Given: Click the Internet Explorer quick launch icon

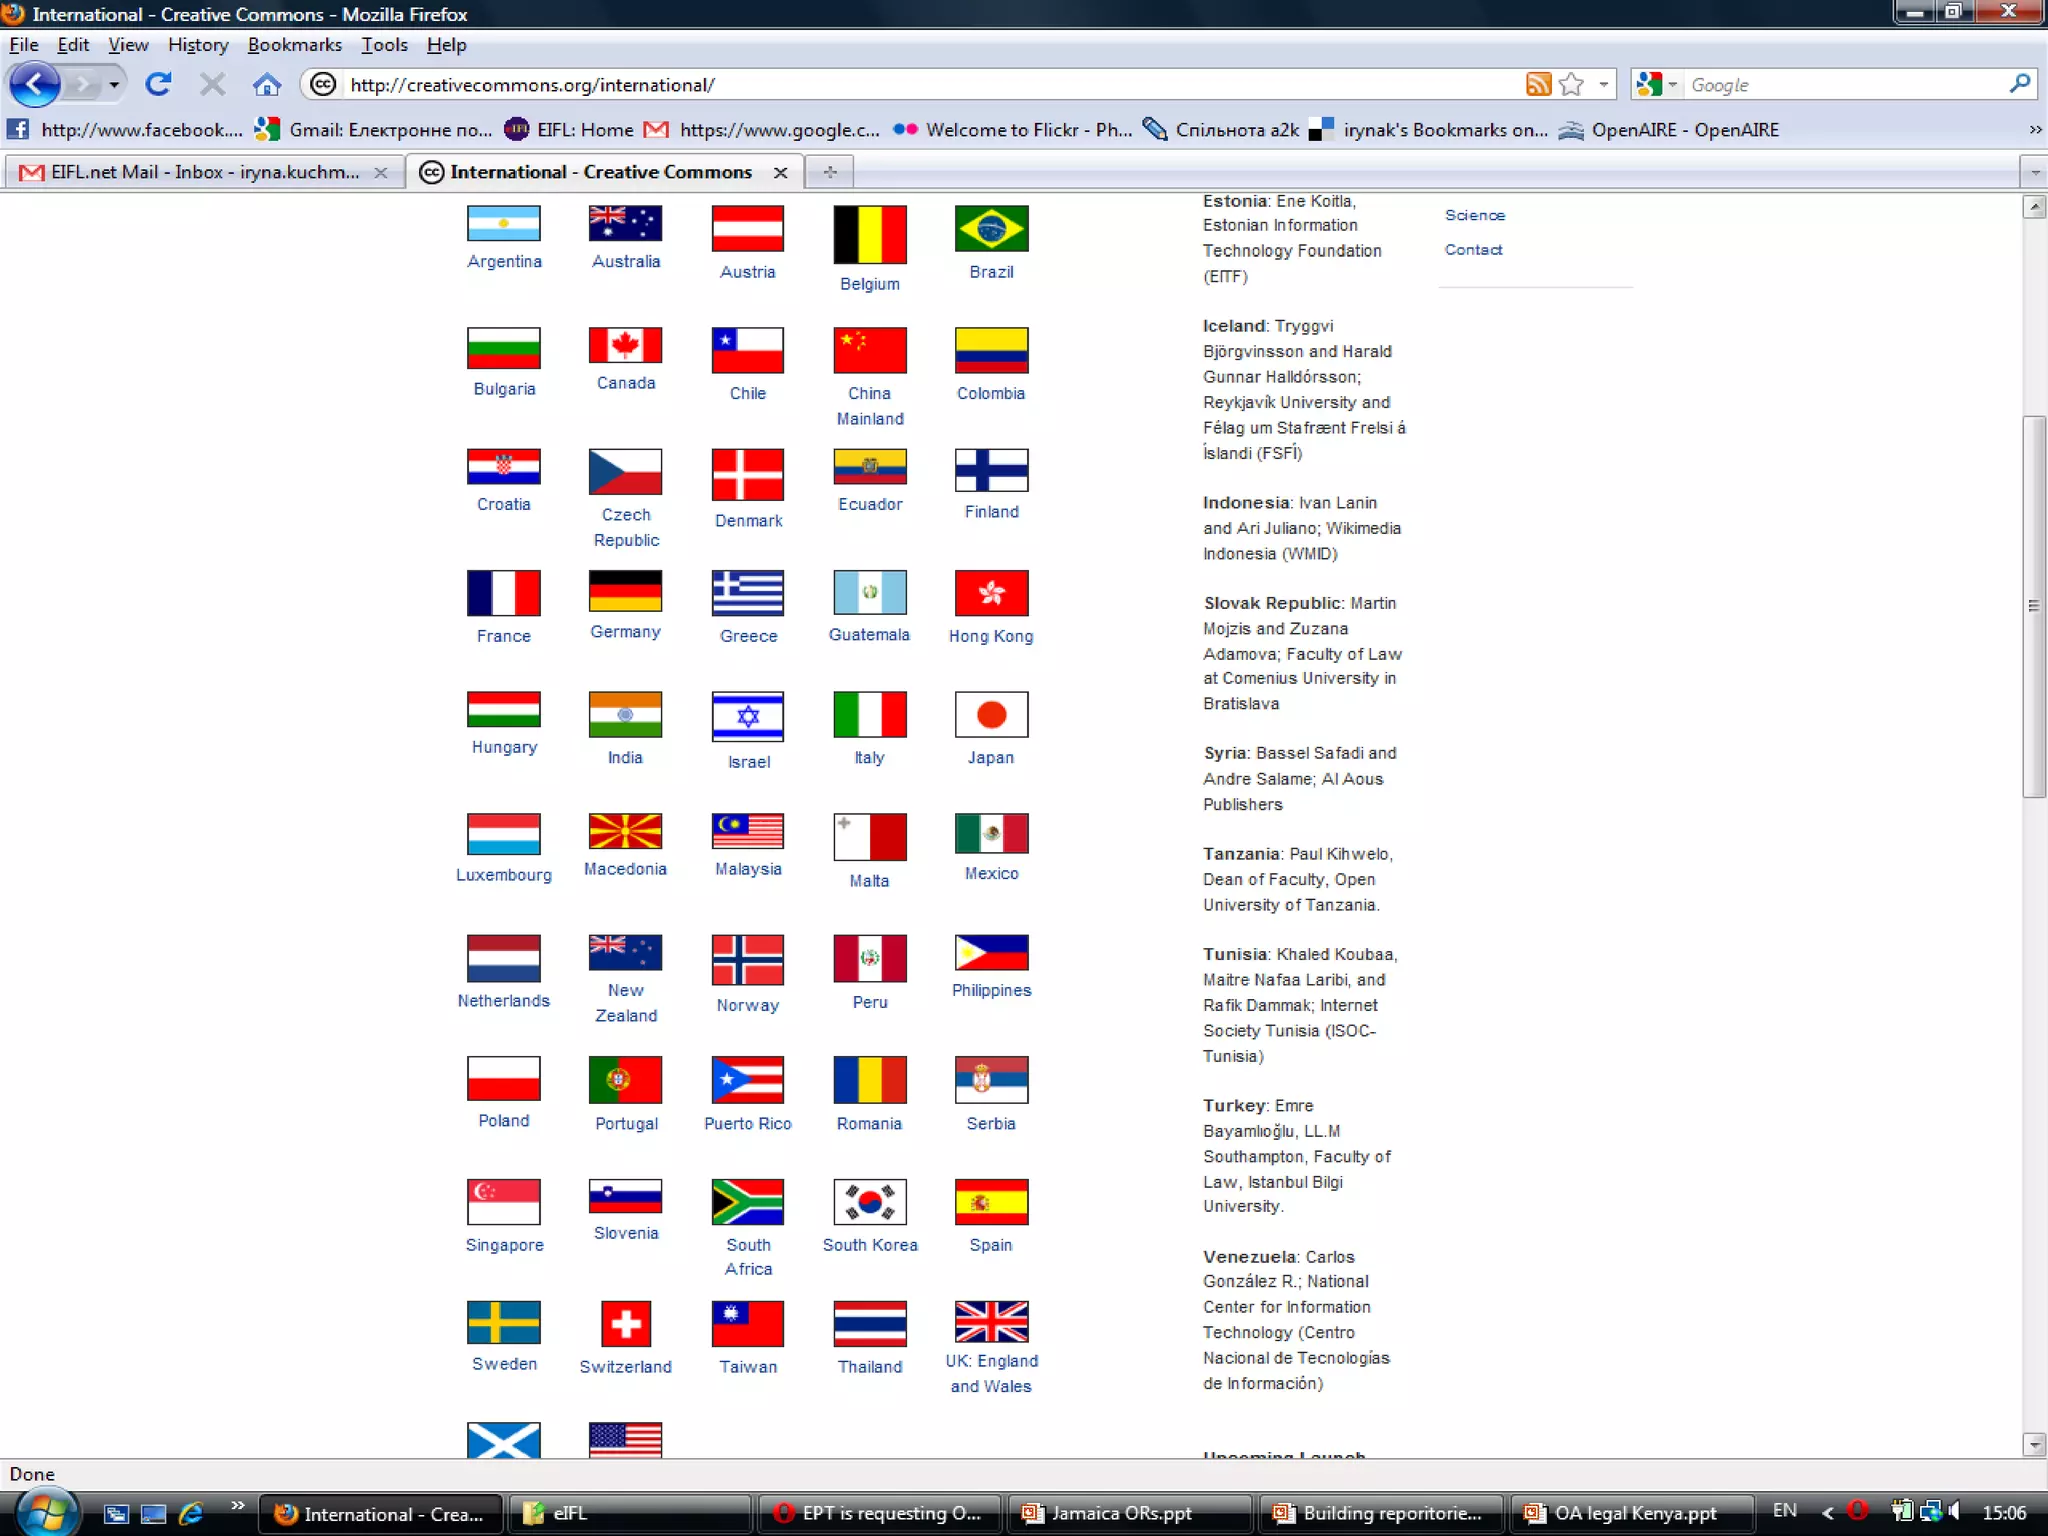Looking at the screenshot, I should [191, 1514].
